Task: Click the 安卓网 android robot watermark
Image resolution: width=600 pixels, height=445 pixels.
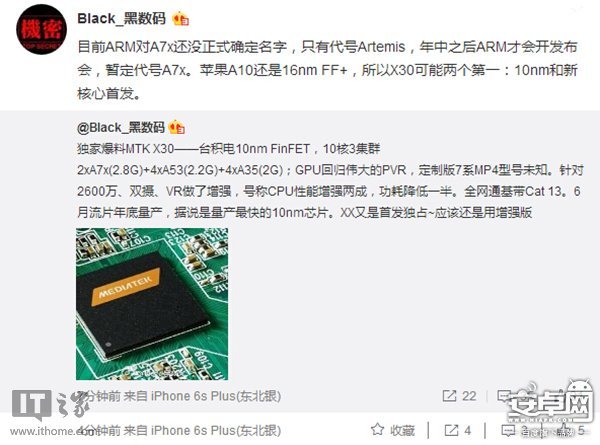Action: pos(552,403)
